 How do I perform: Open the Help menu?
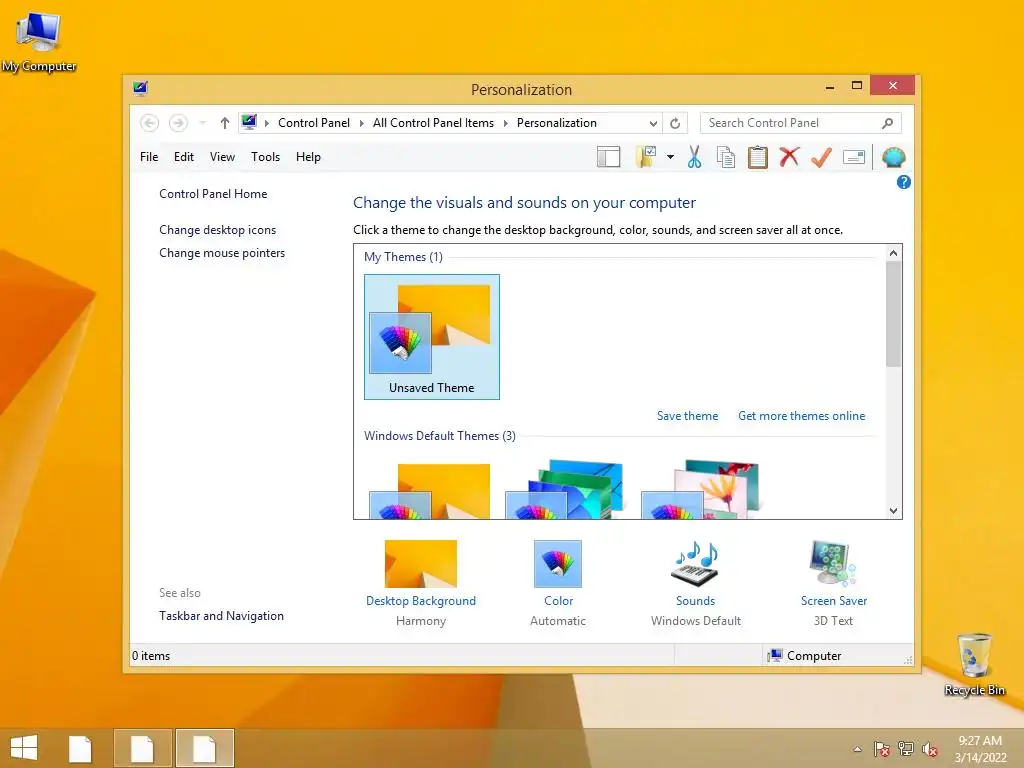(308, 157)
